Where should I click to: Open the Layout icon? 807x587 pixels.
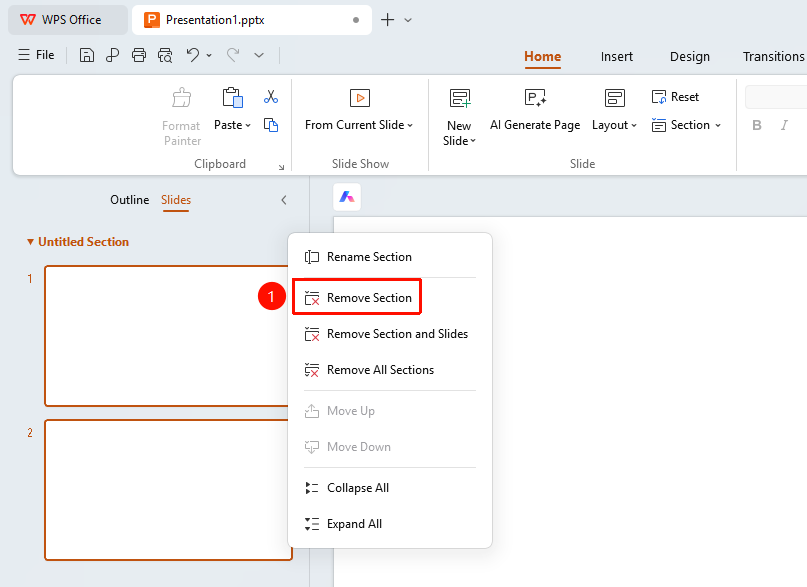click(x=615, y=97)
